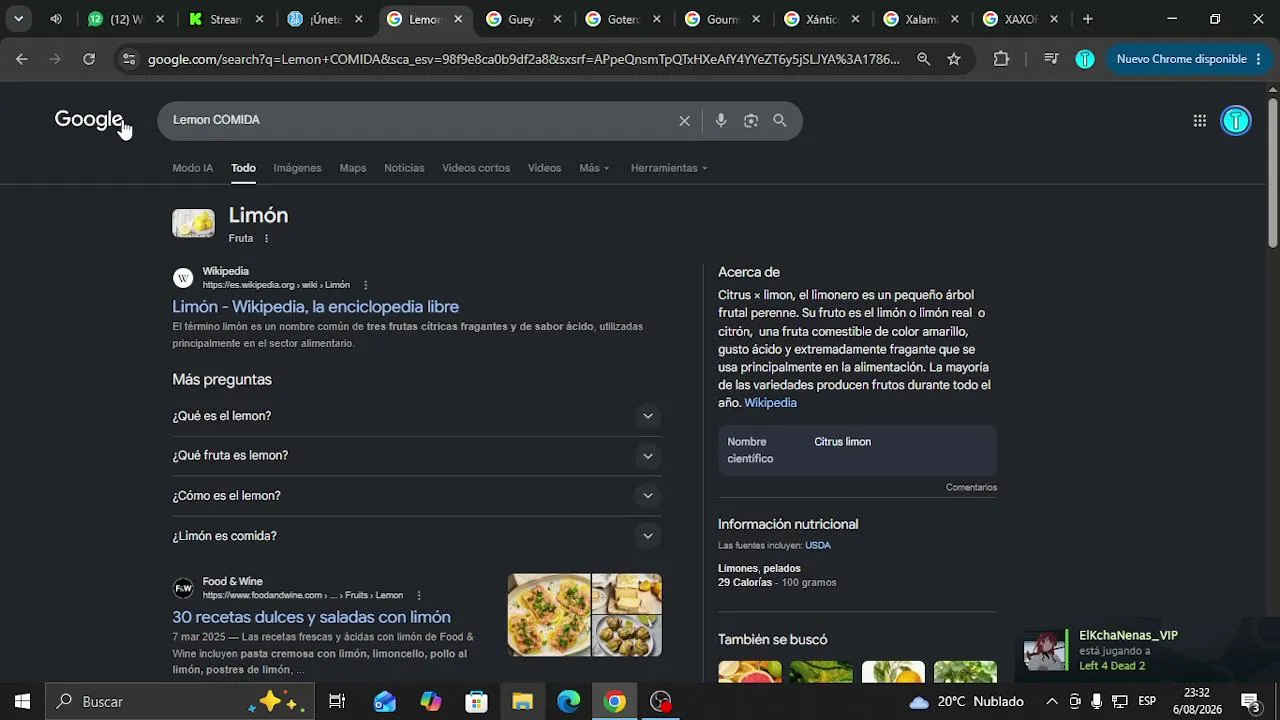The height and width of the screenshot is (720, 1280).
Task: Open more options for the Limón knowledge panel
Action: [x=266, y=239]
